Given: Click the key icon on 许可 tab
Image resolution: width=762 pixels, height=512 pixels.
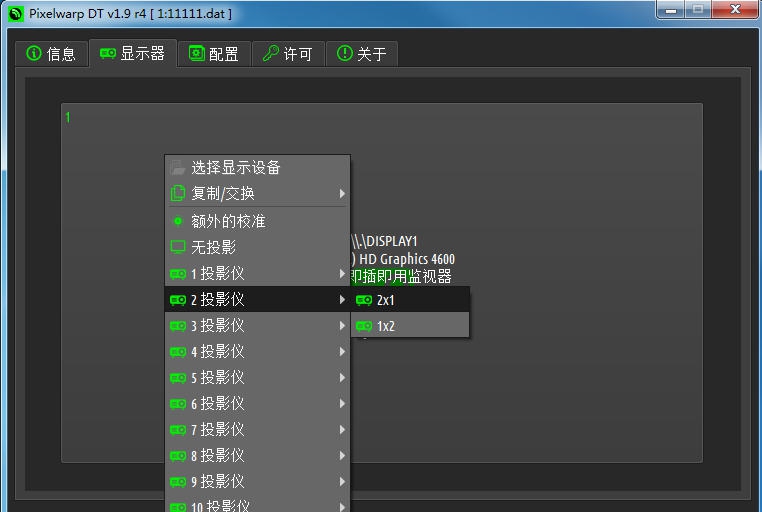Looking at the screenshot, I should (271, 54).
